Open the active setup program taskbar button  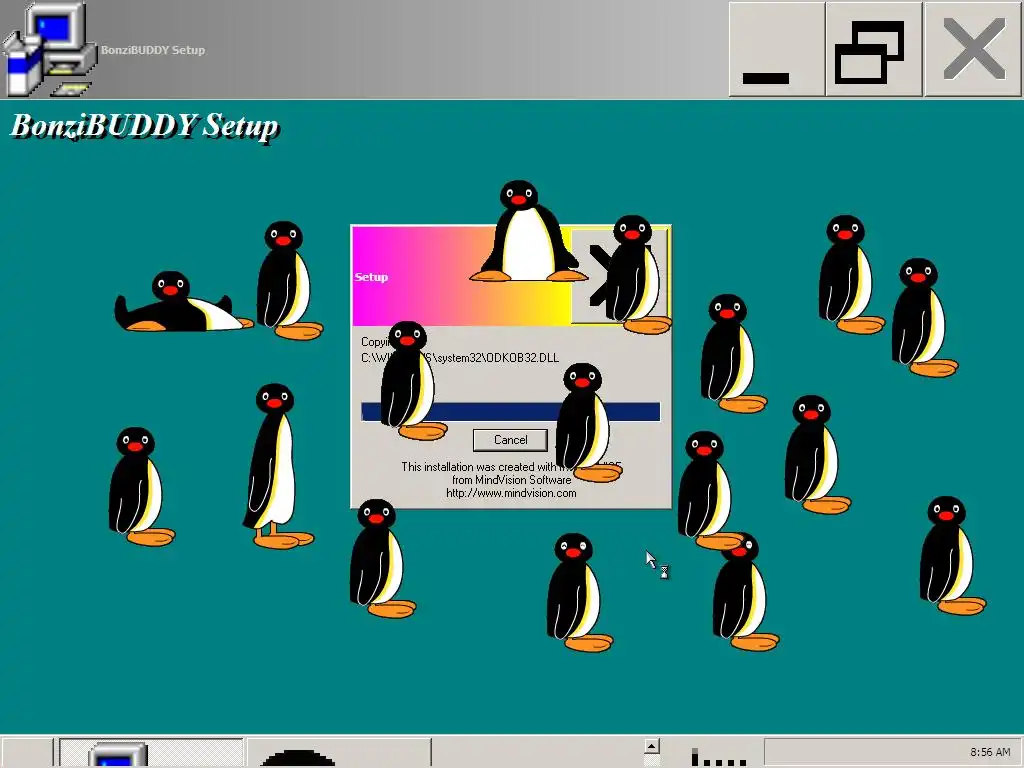point(151,753)
